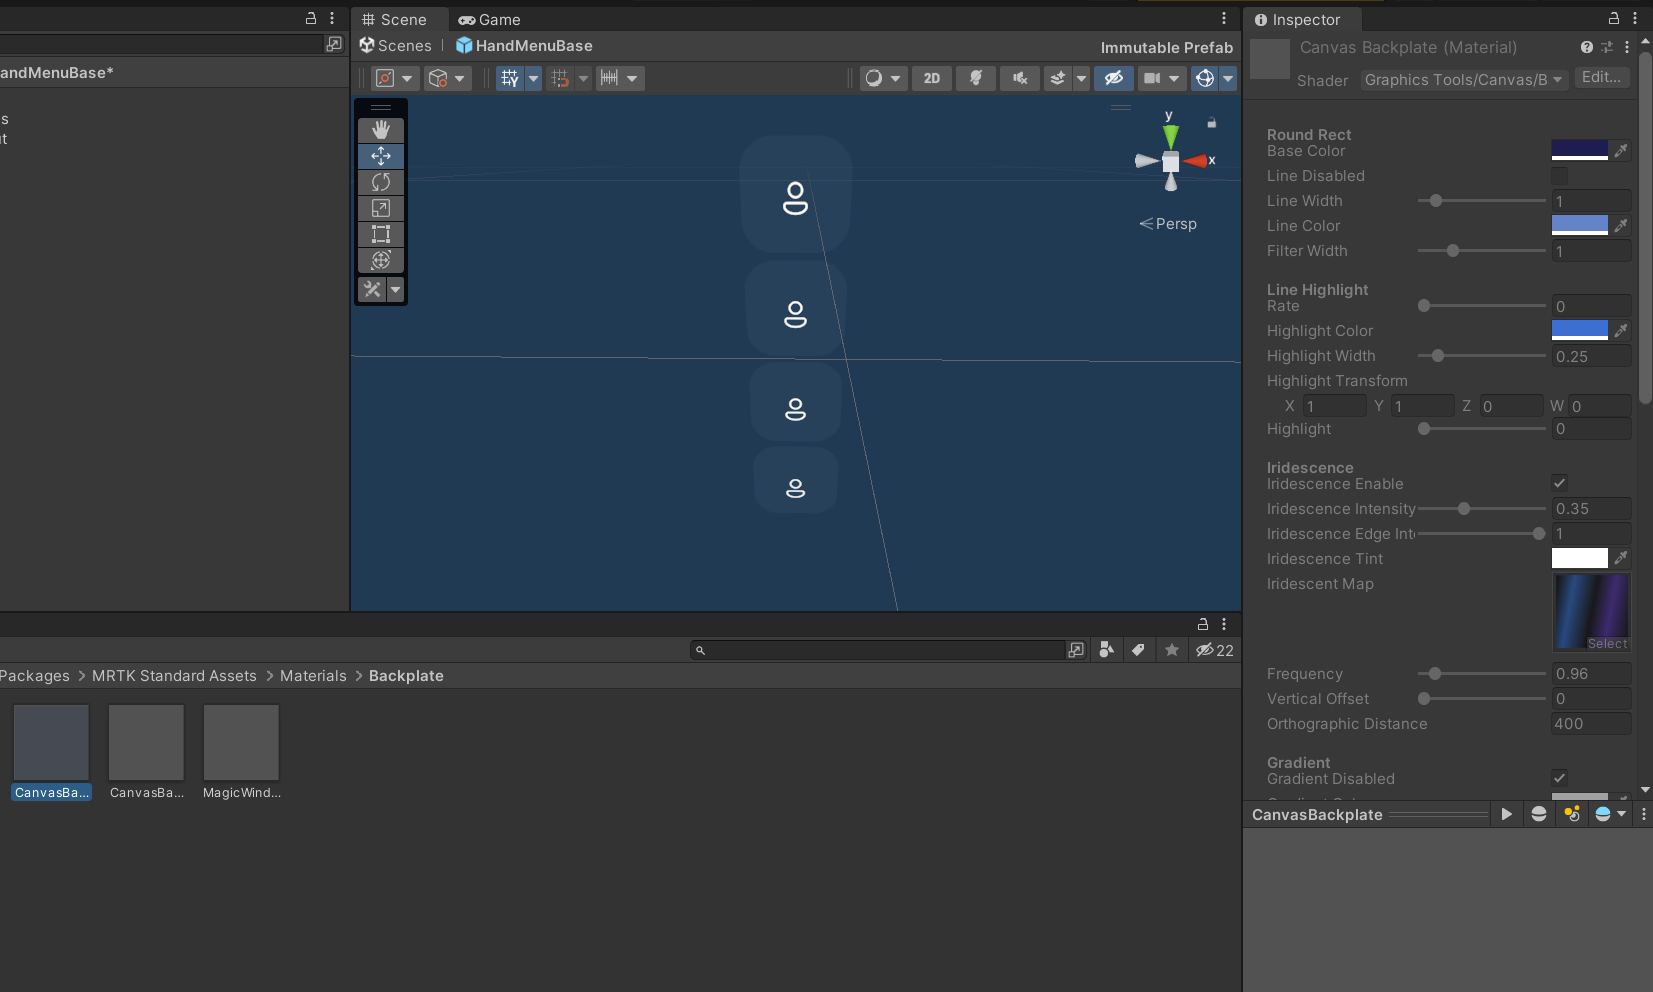Viewport: 1653px width, 992px height.
Task: Select the Scale tool
Action: [381, 208]
